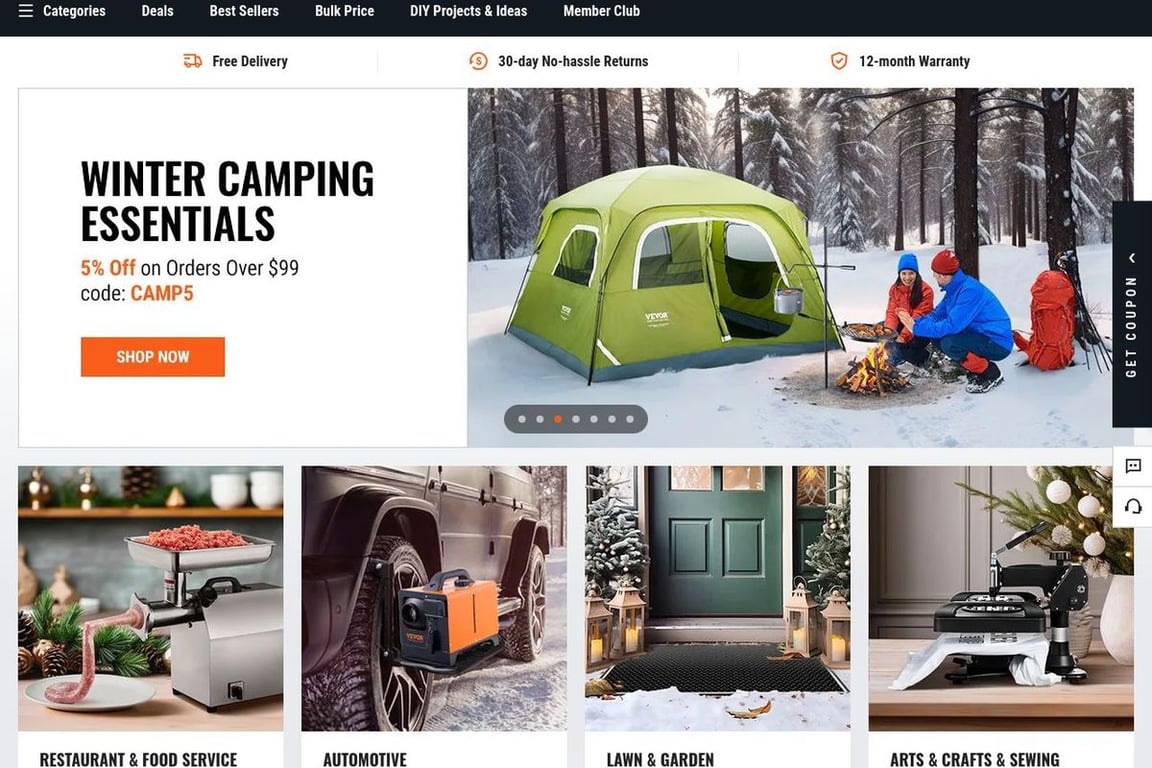Click the 30-day returns dollar icon

(478, 61)
